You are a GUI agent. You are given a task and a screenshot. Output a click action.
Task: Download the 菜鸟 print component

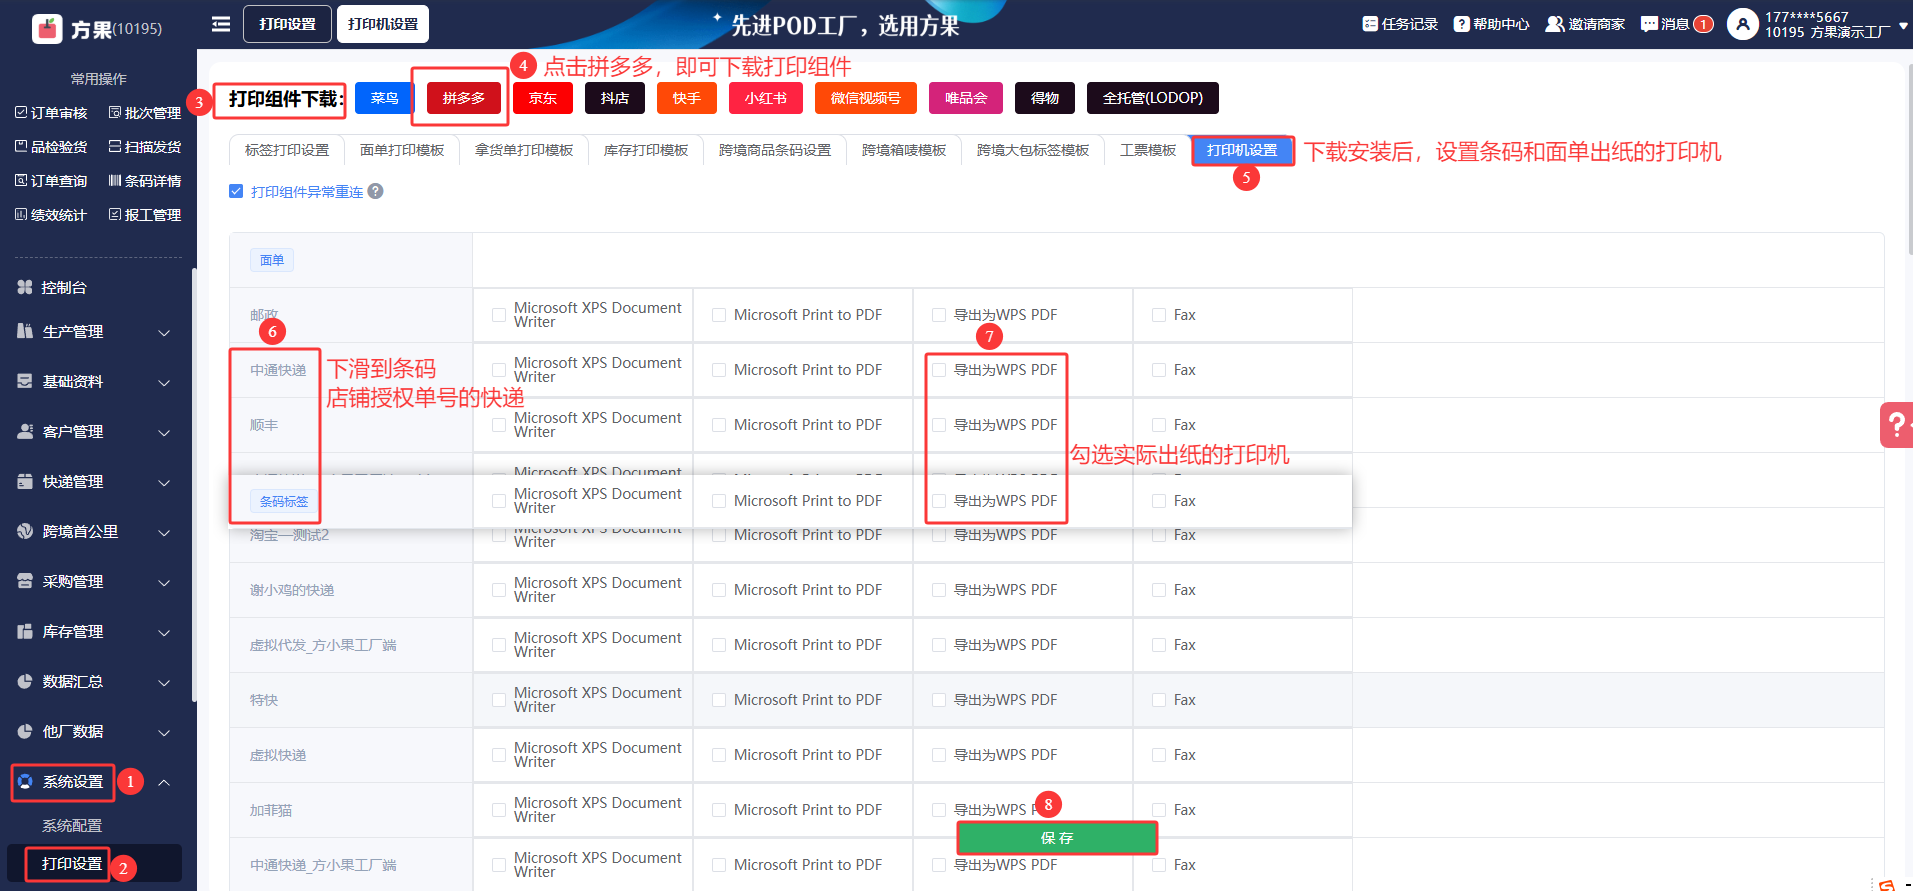[x=384, y=98]
